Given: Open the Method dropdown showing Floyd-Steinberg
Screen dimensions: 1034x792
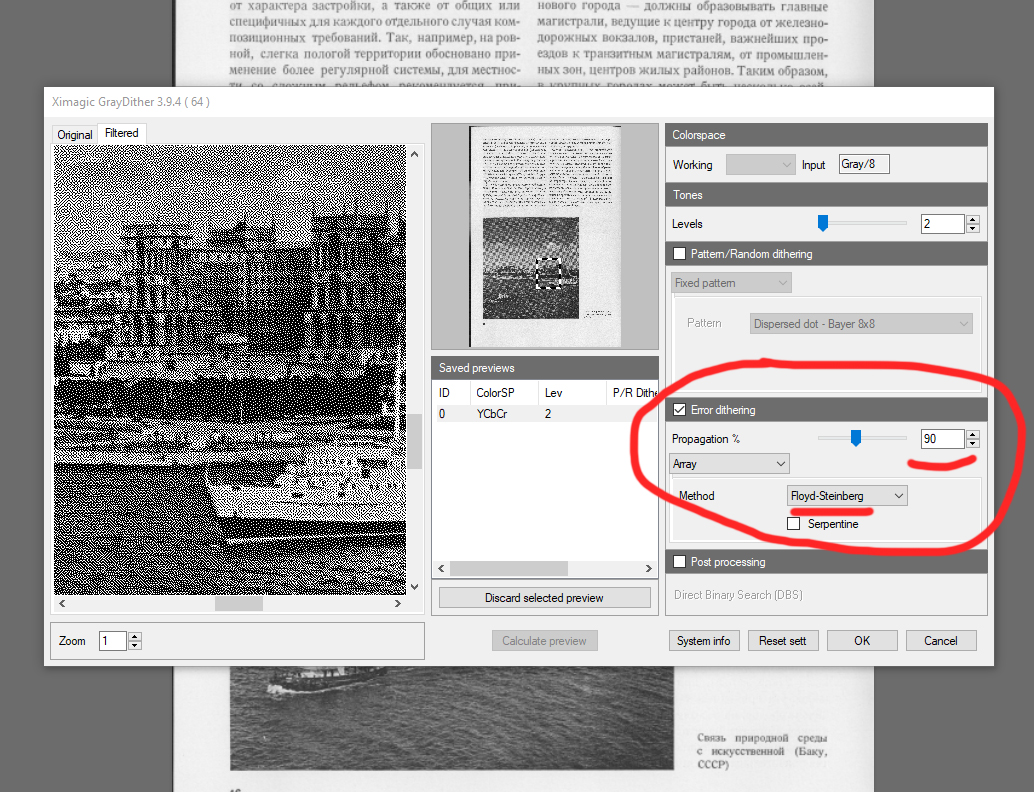Looking at the screenshot, I should pos(847,496).
